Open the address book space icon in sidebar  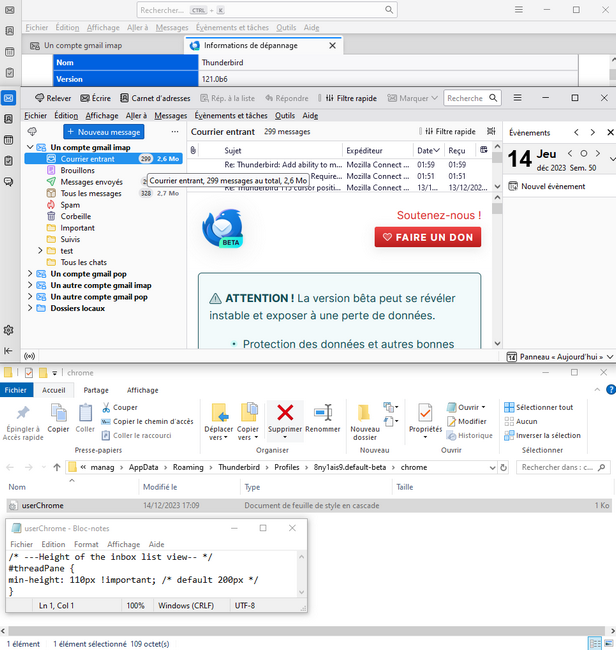[x=8, y=119]
